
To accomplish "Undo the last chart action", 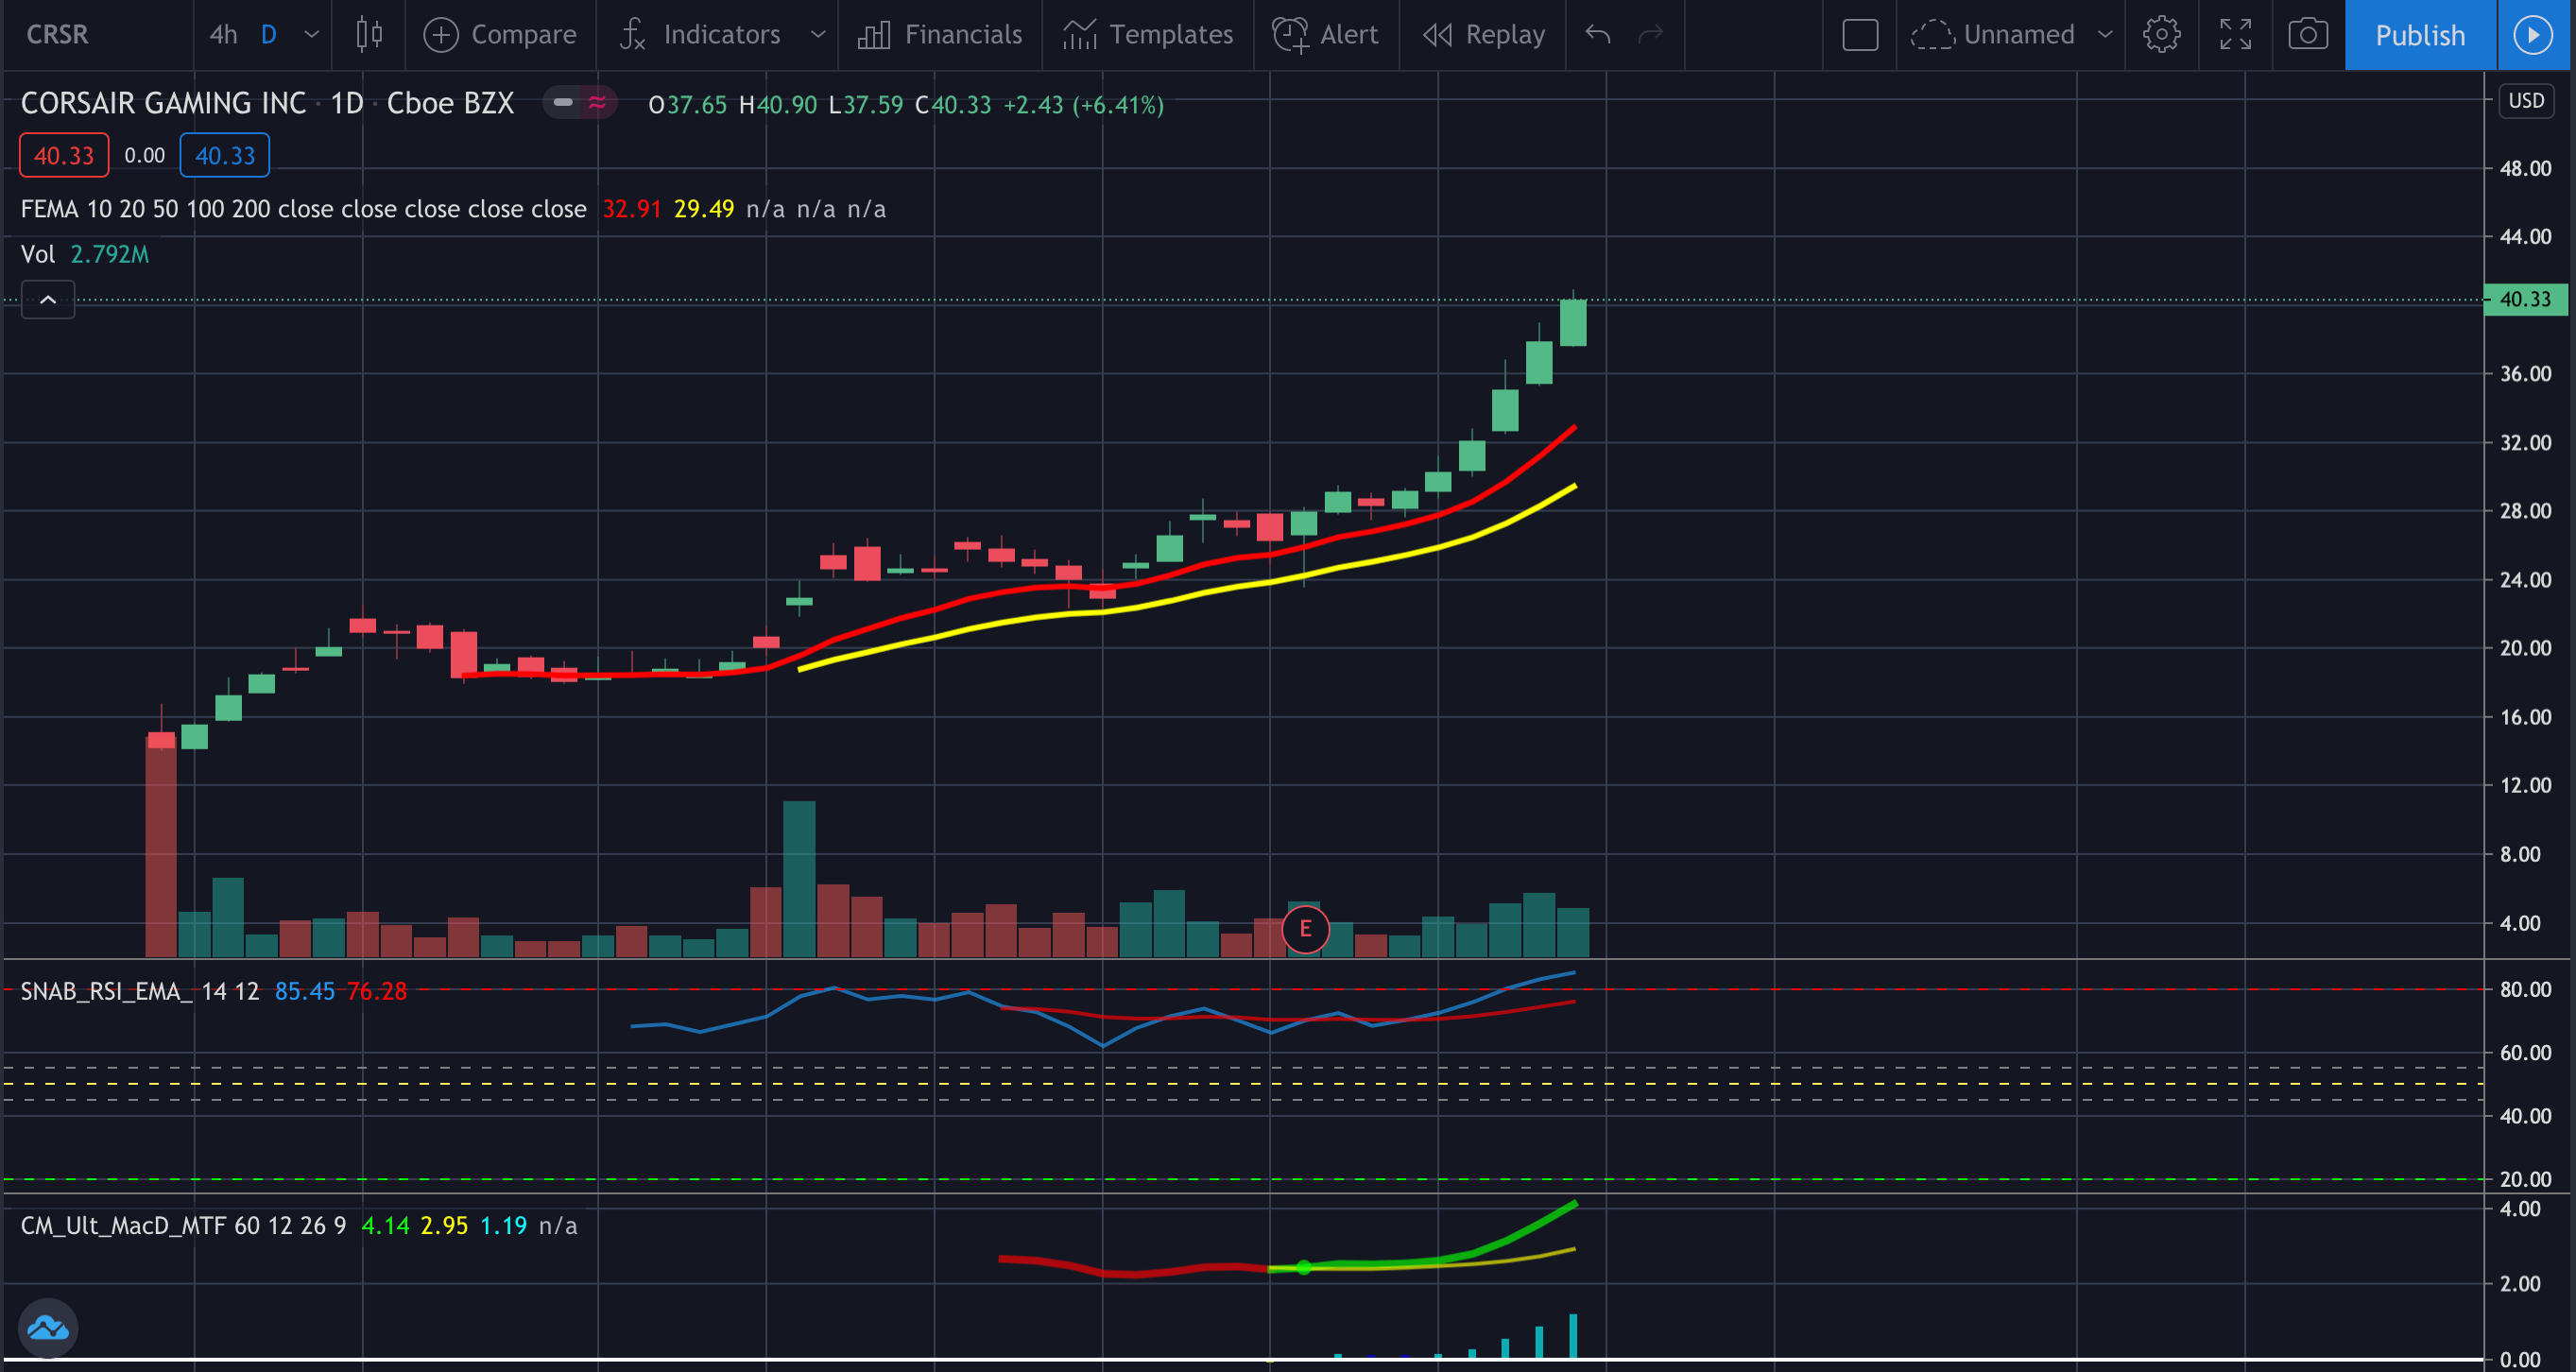I will (1598, 35).
